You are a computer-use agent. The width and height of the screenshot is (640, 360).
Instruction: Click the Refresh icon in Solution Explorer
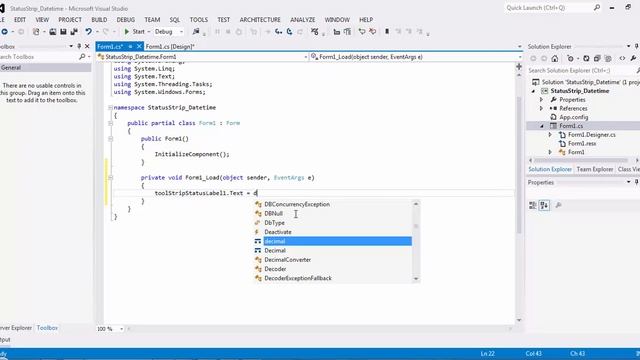pos(586,58)
